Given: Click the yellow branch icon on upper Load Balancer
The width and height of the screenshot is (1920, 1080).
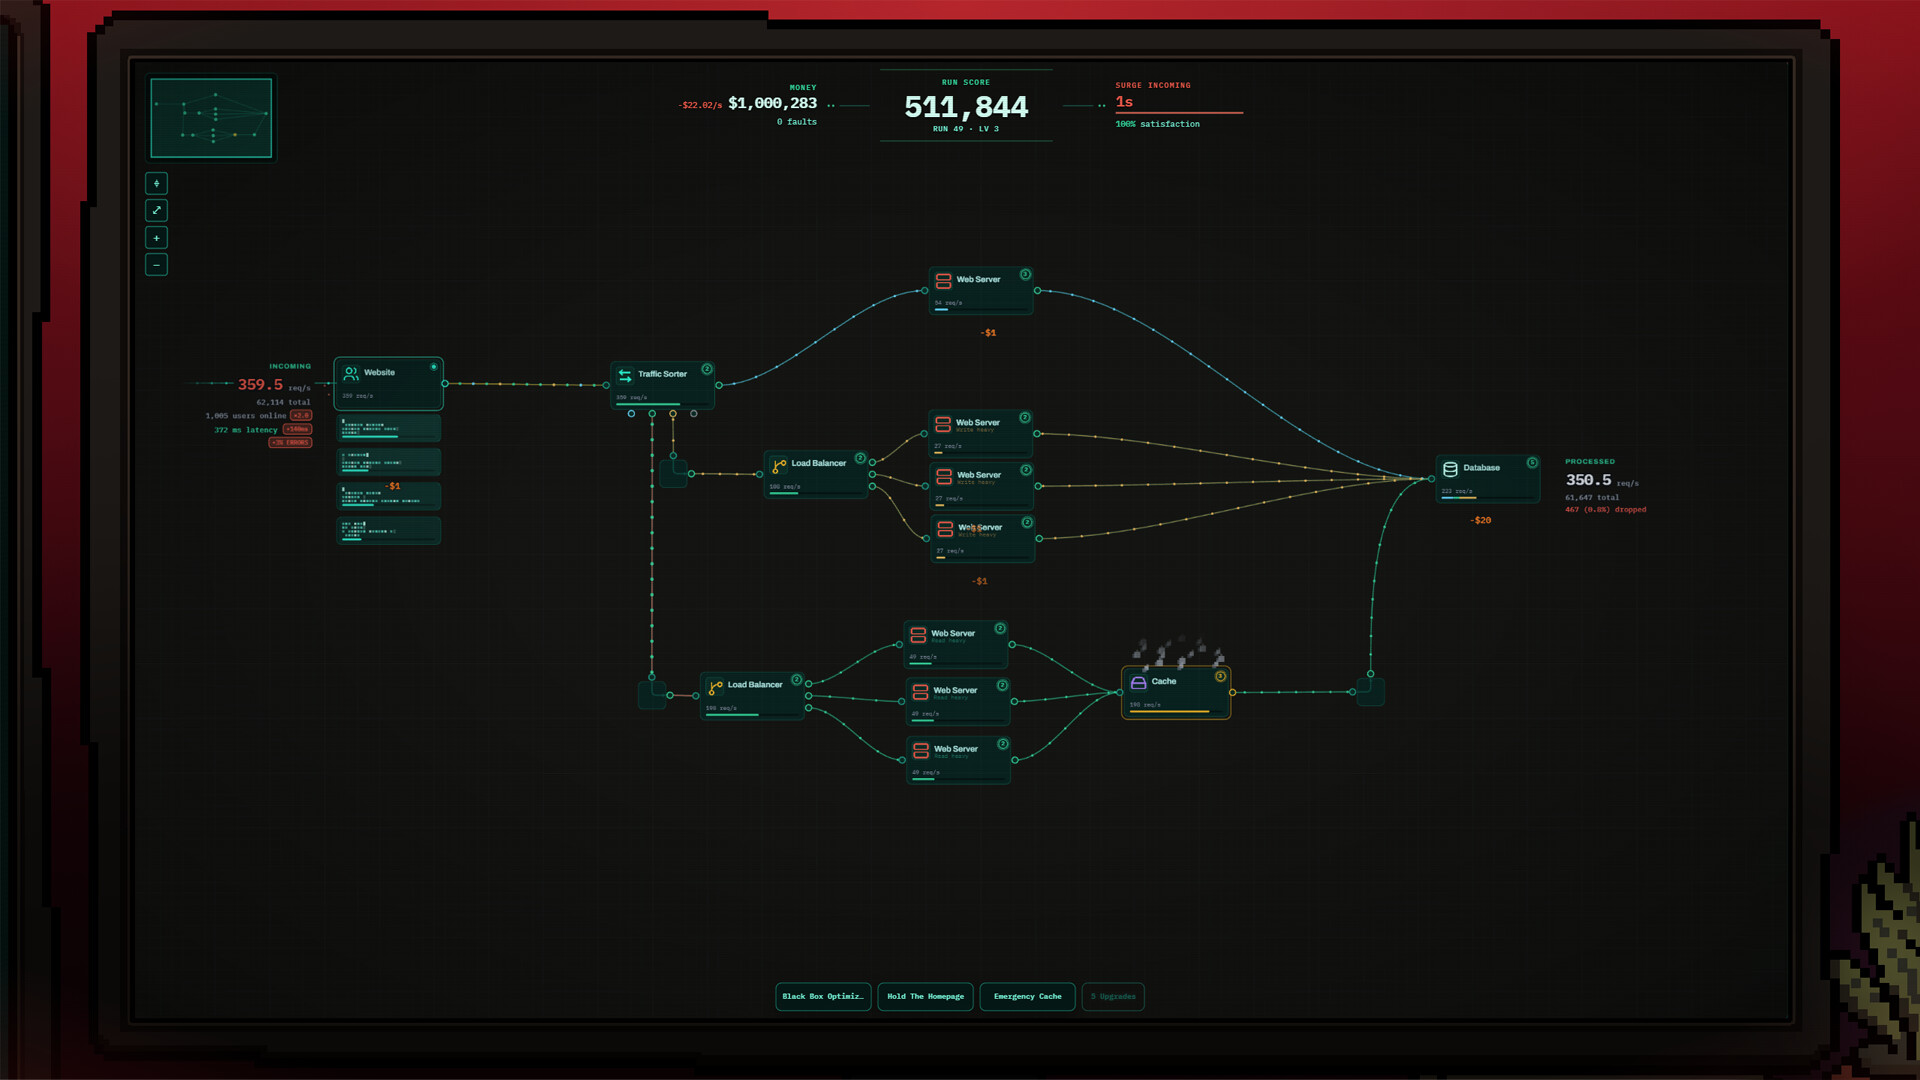Looking at the screenshot, I should (x=779, y=465).
